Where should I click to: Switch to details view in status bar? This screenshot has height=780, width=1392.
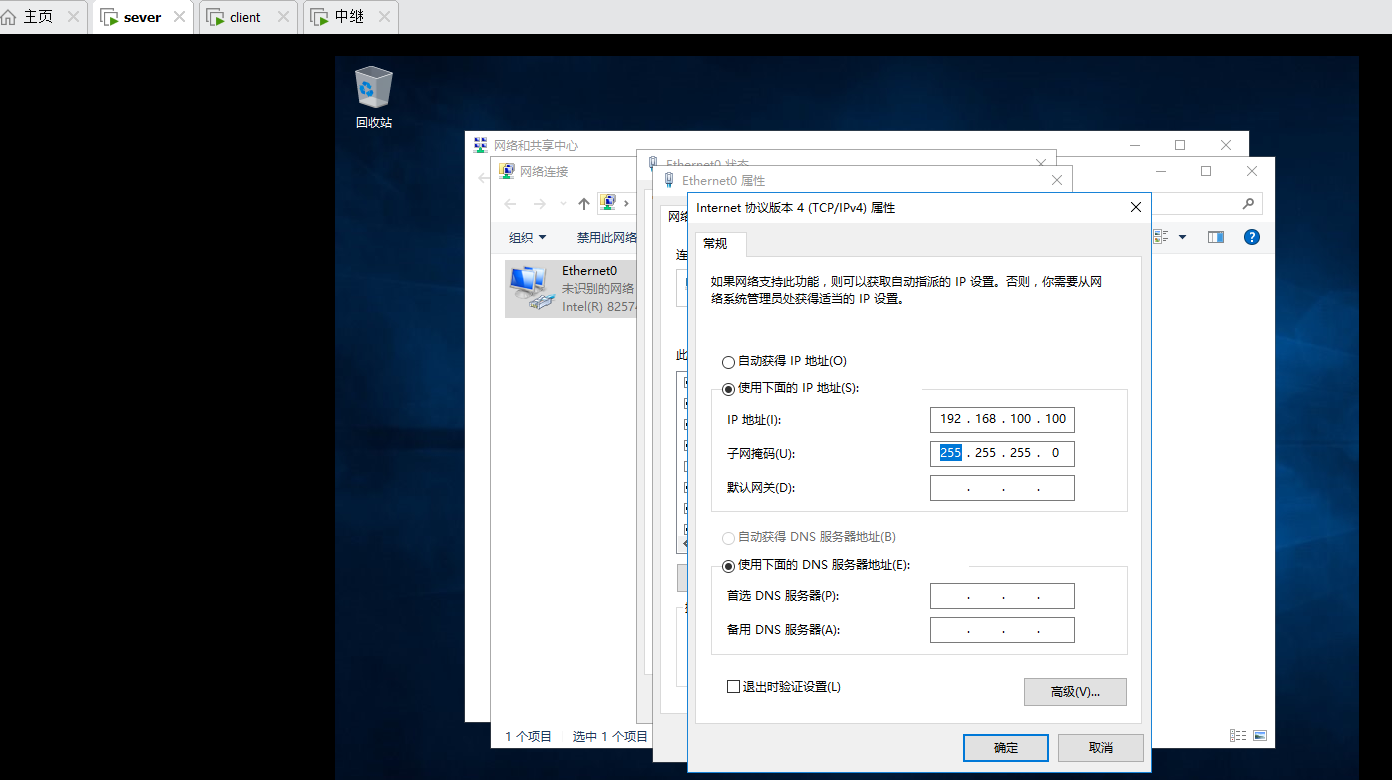[1238, 735]
